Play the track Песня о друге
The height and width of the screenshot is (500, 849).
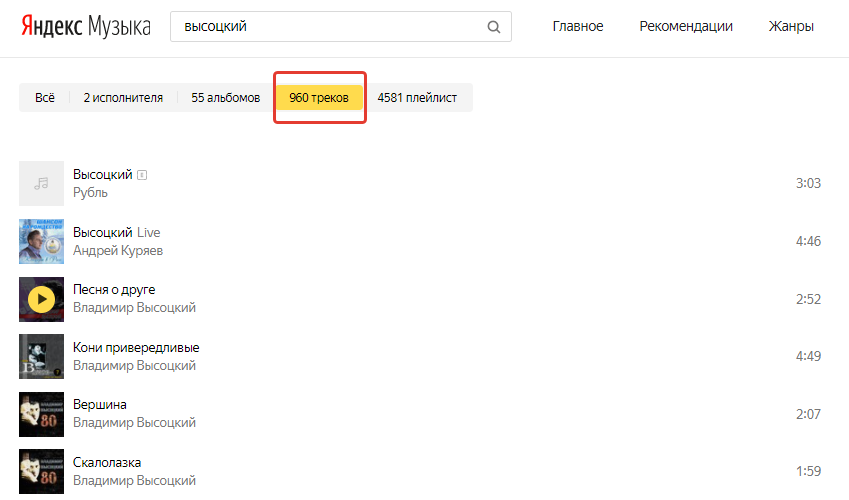(41, 299)
